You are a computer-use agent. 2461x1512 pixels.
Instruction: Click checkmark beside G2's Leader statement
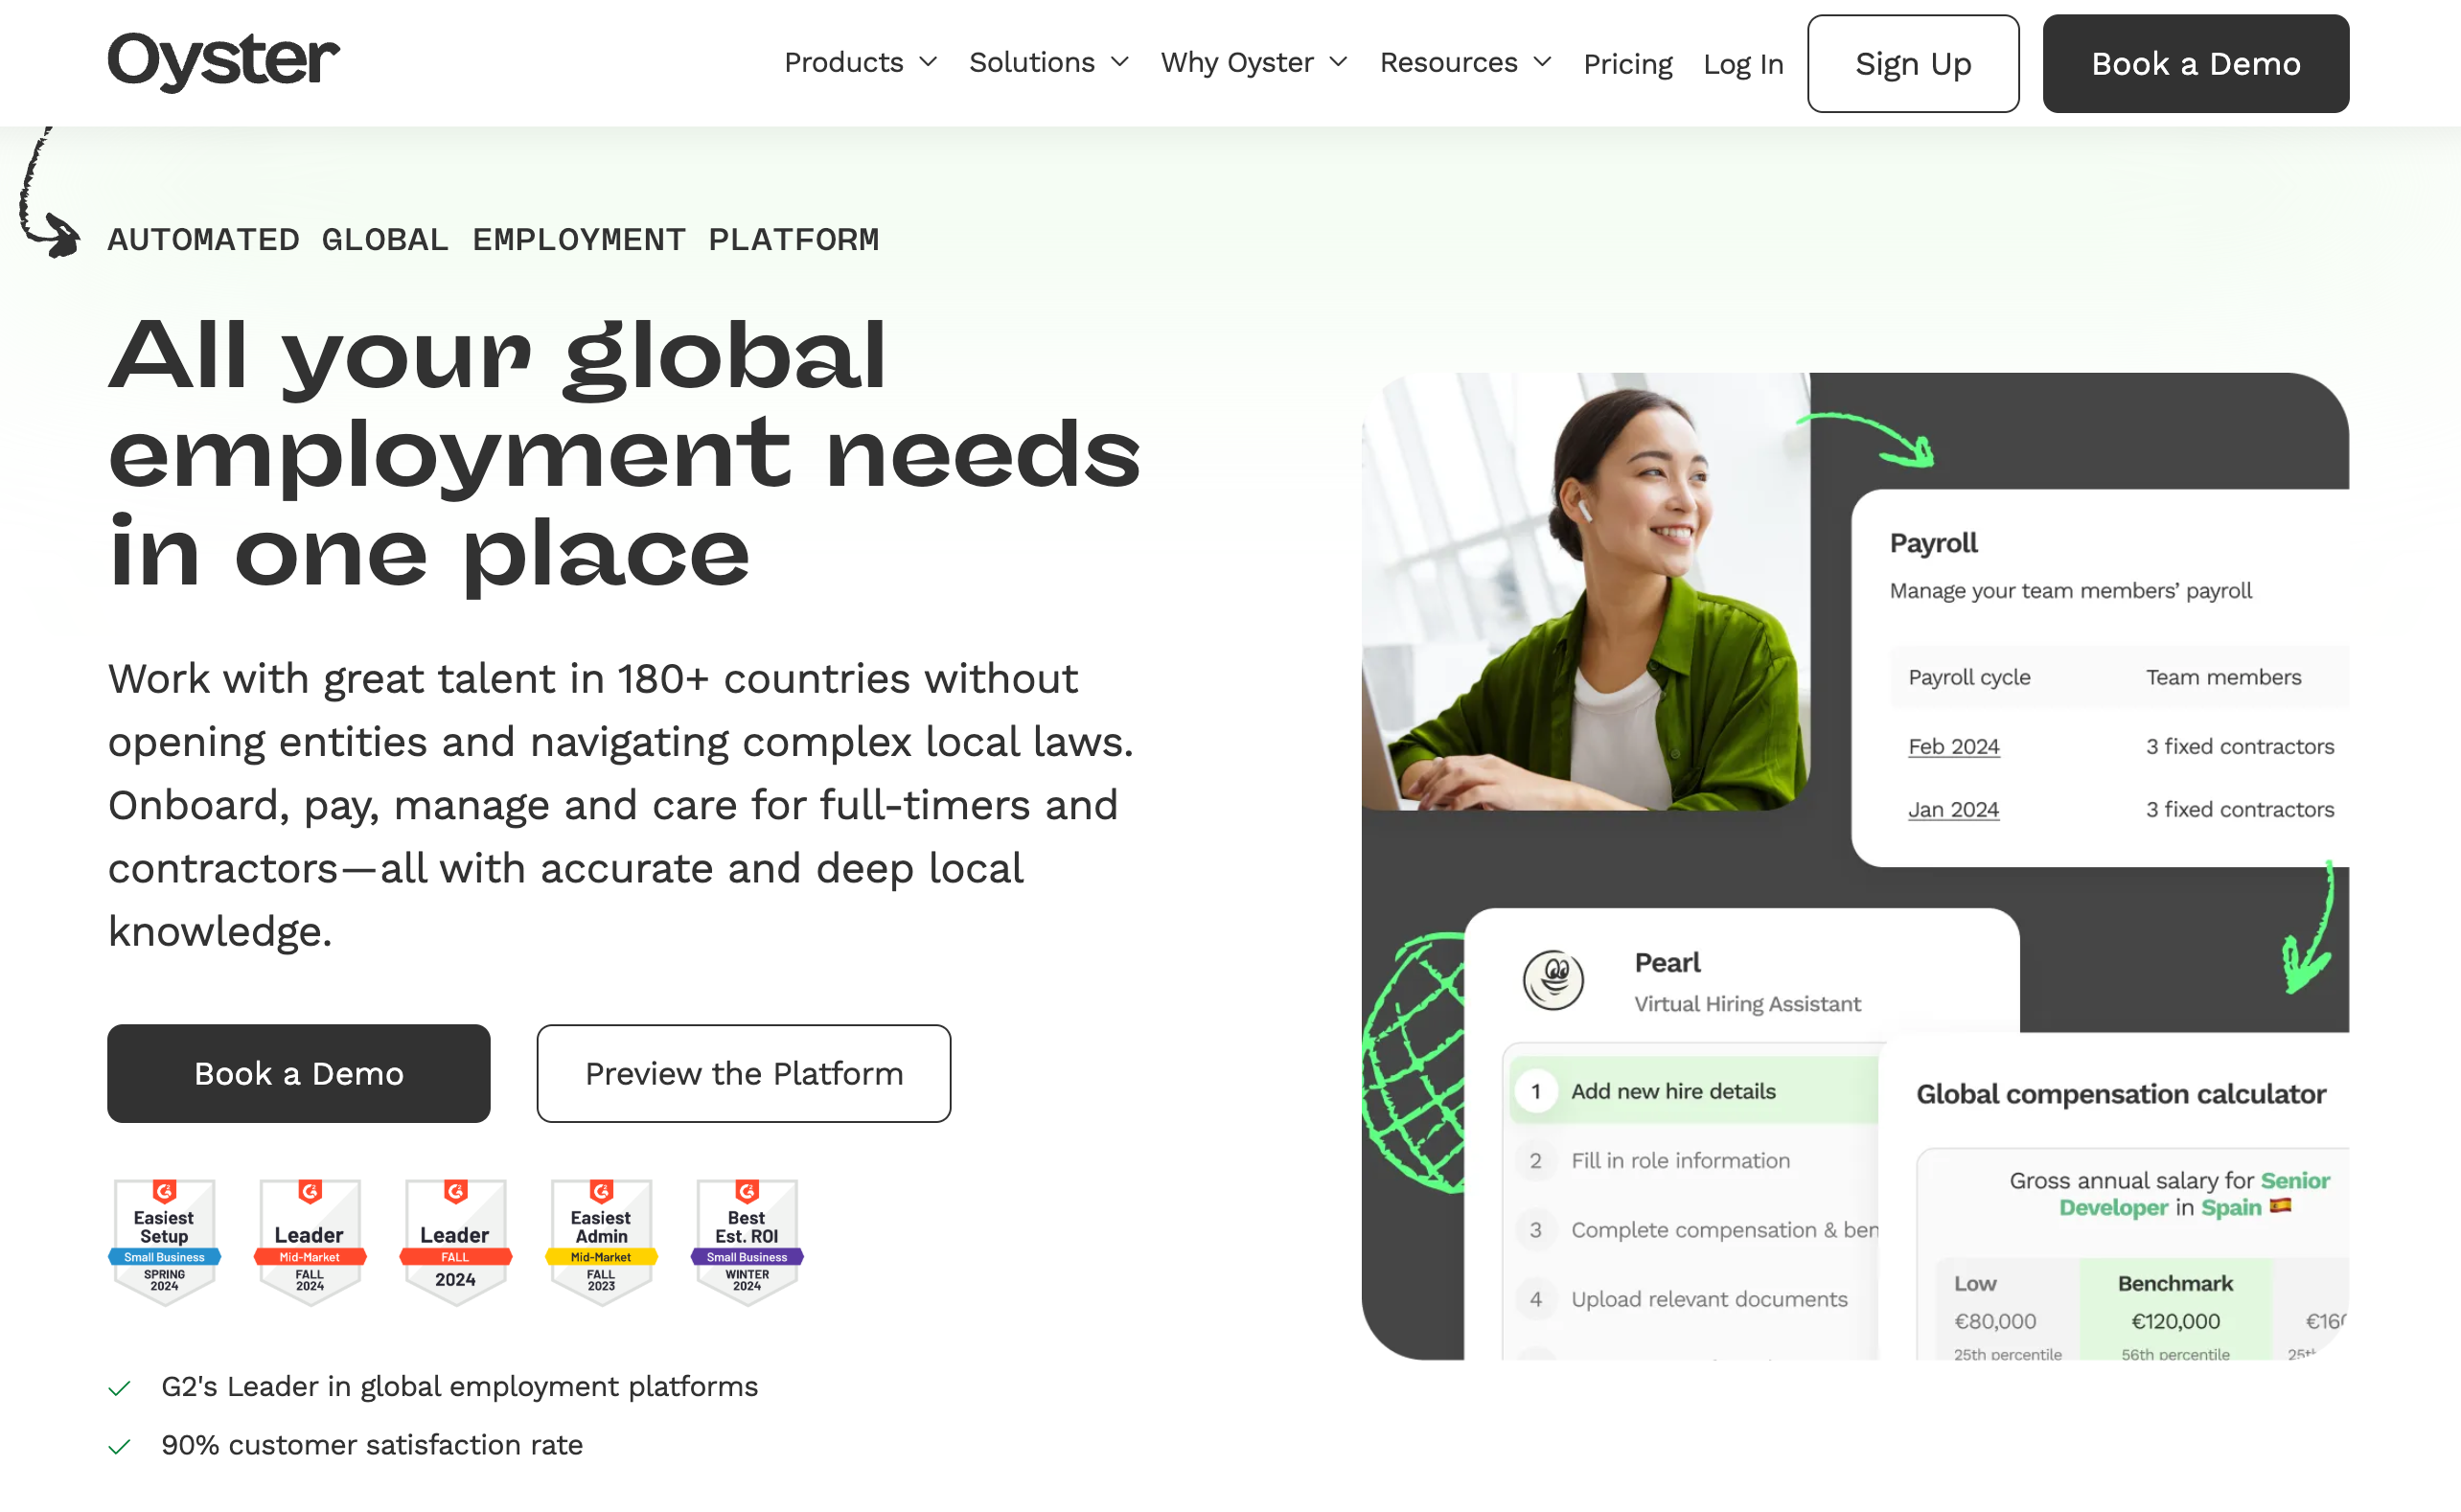point(120,1388)
